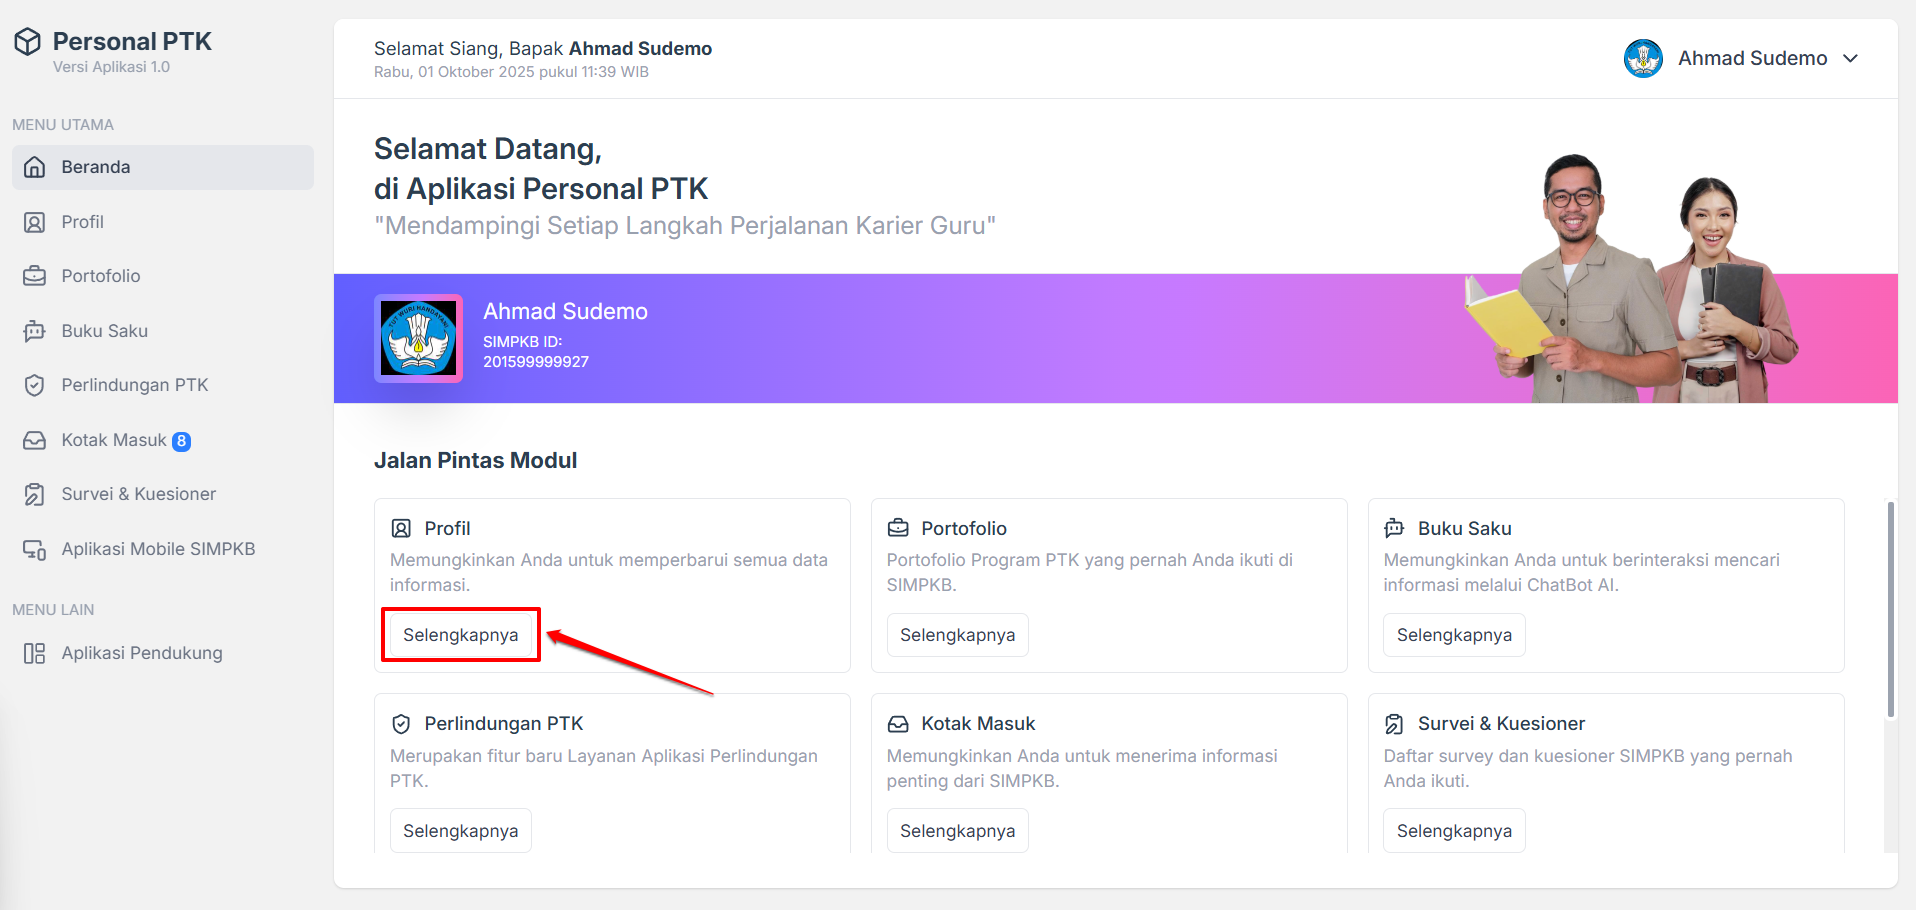Go to Perlindungan PTK menu item
1916x910 pixels.
pyautogui.click(x=134, y=385)
